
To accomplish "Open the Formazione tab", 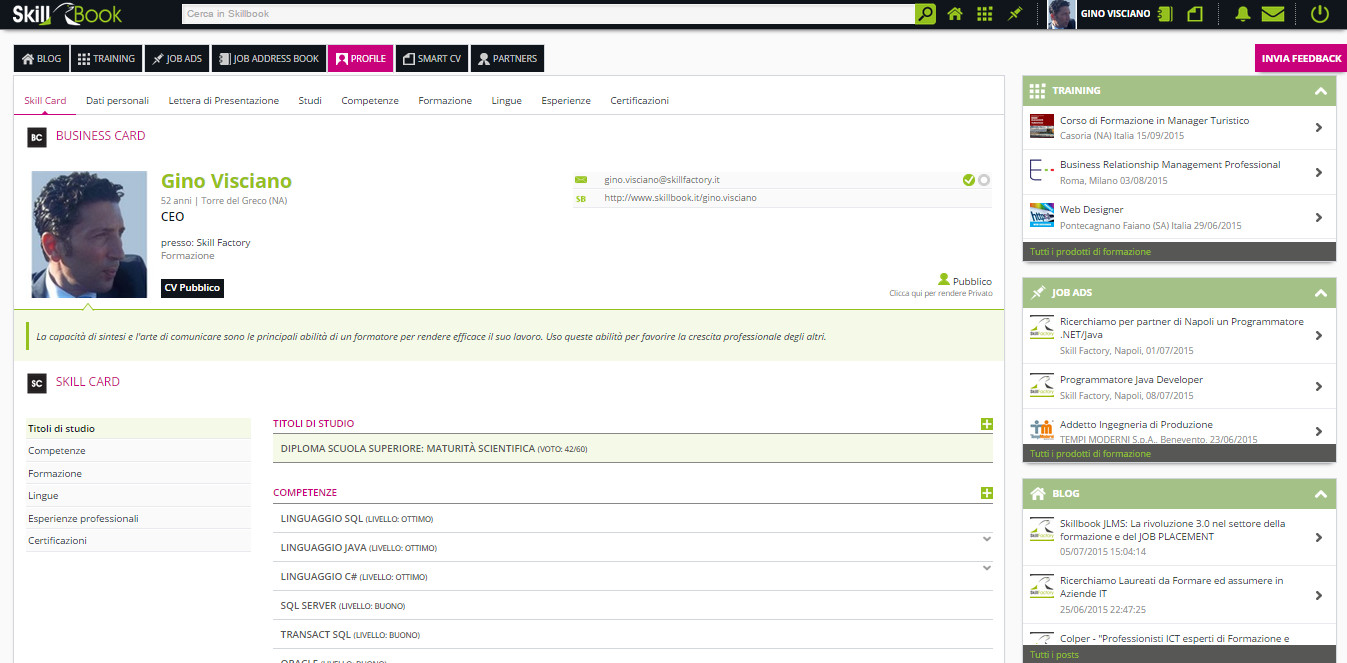I will [x=445, y=101].
